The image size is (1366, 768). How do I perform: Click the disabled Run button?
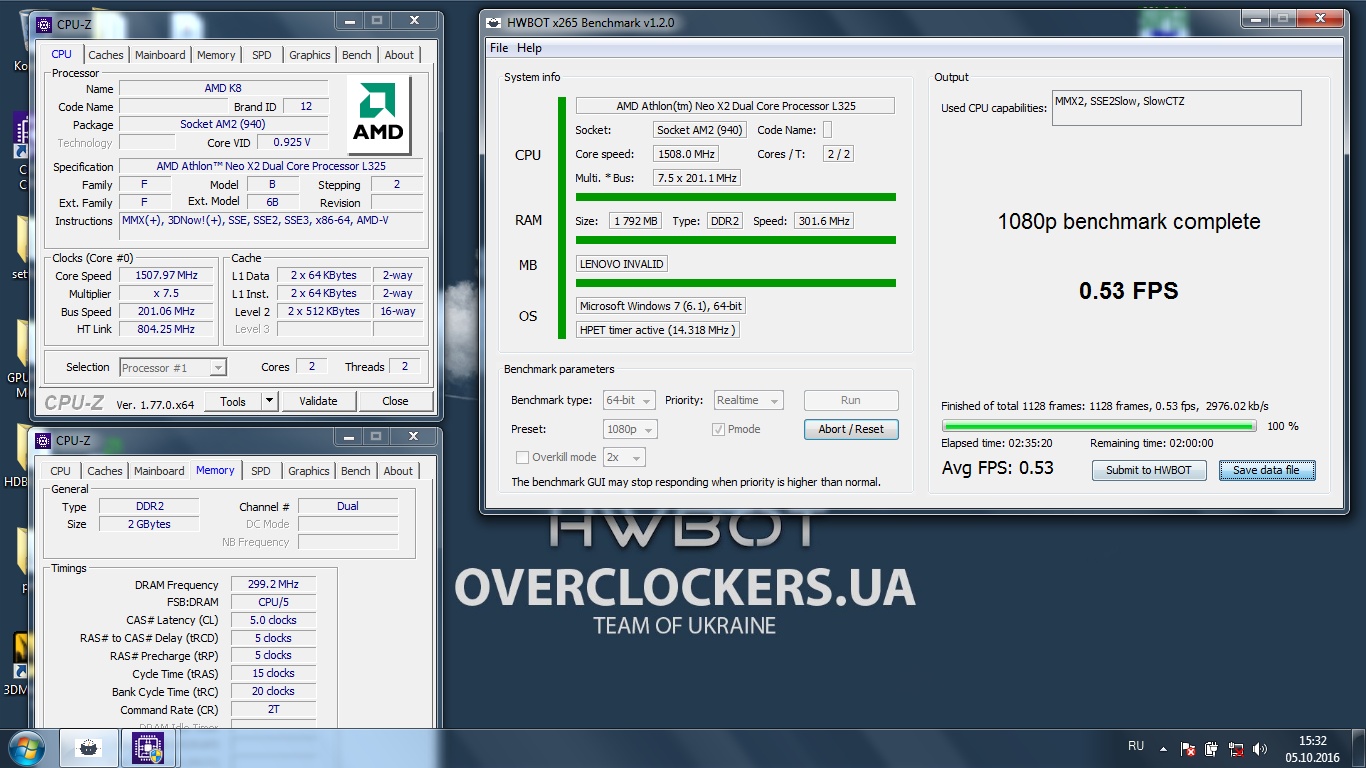point(851,400)
